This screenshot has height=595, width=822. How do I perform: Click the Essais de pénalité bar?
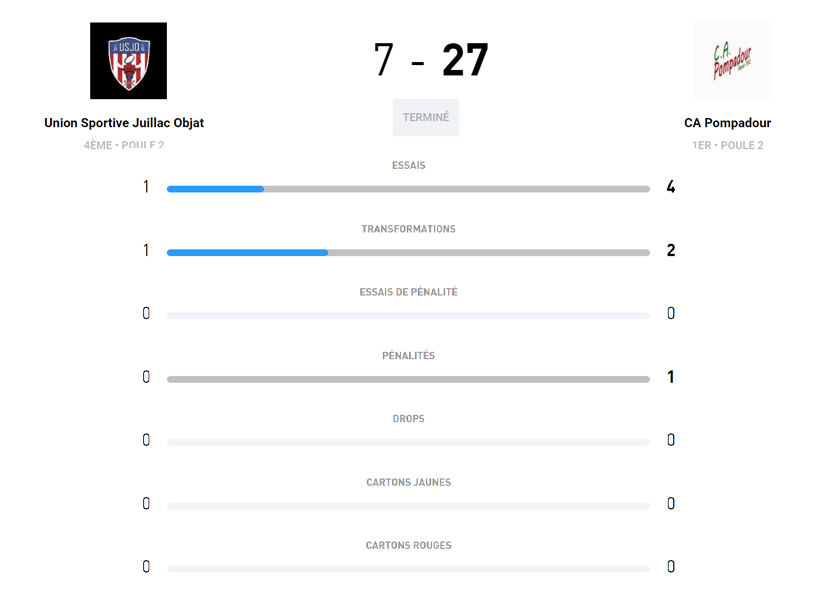click(x=408, y=316)
